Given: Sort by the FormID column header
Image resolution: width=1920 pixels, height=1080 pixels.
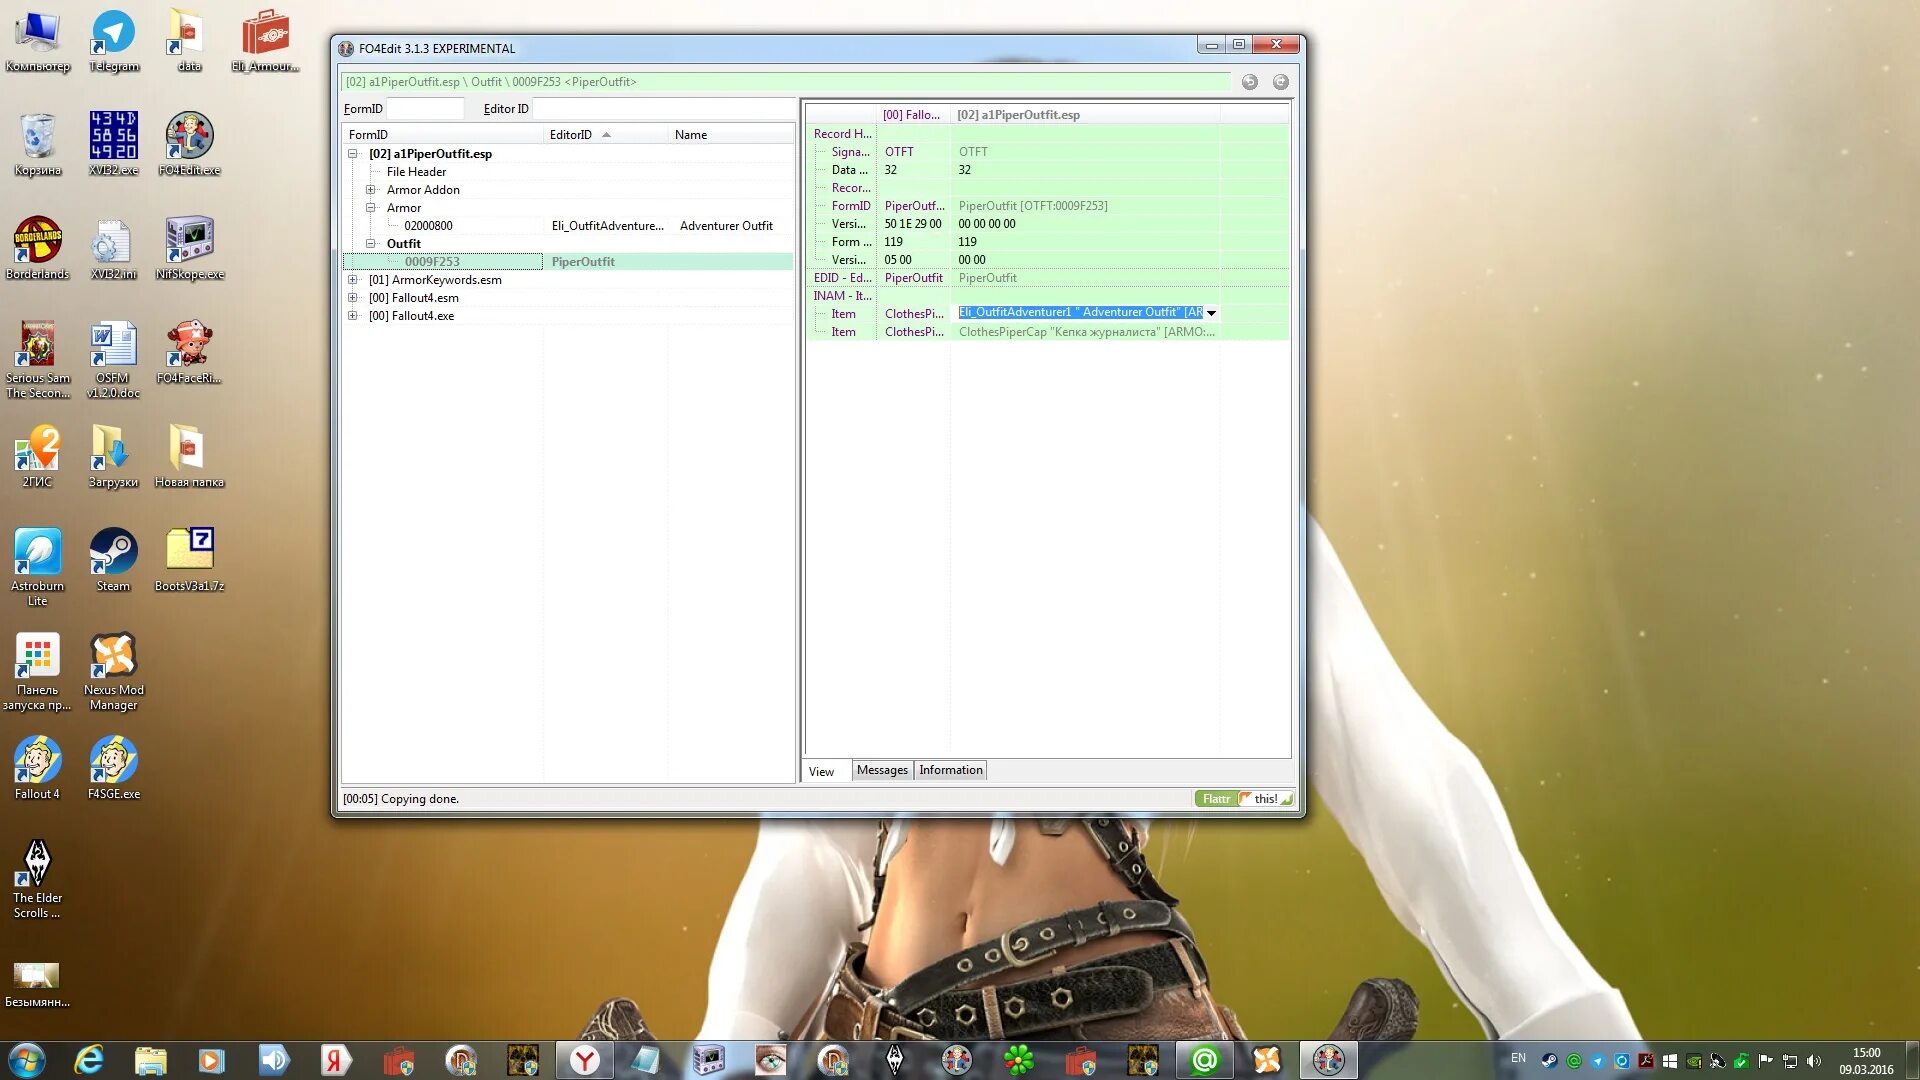Looking at the screenshot, I should pos(443,135).
